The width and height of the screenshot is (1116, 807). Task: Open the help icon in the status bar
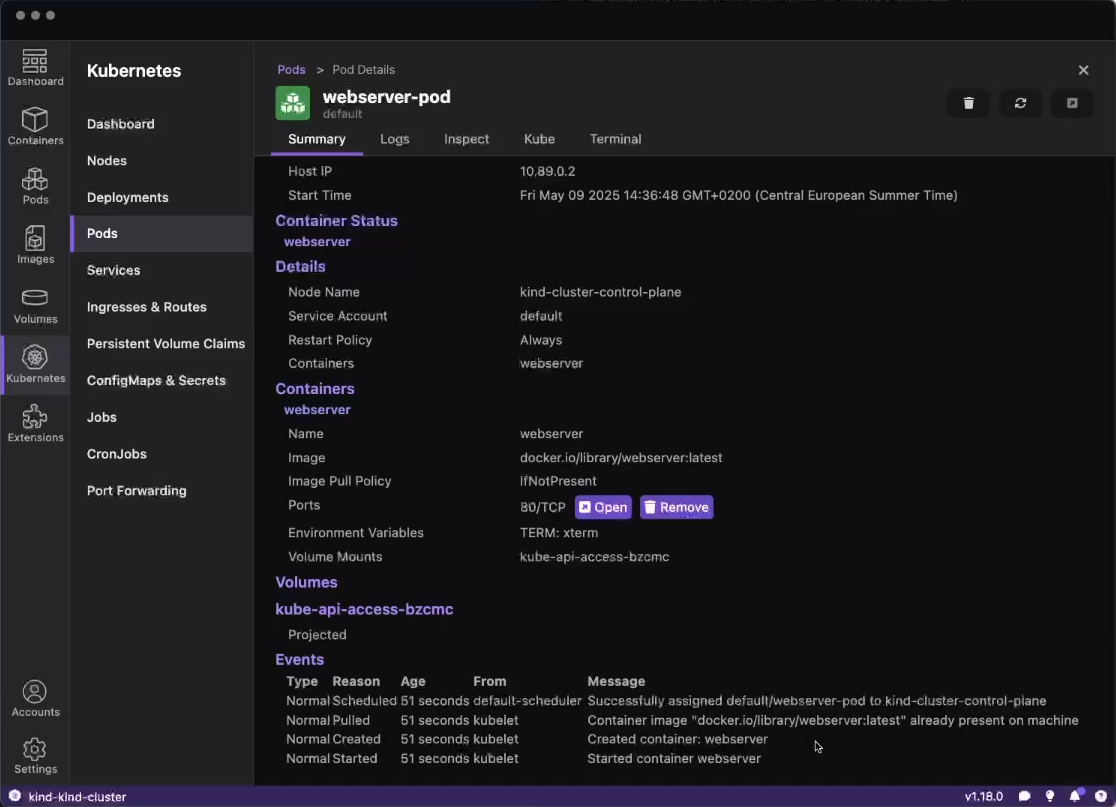pos(1098,796)
